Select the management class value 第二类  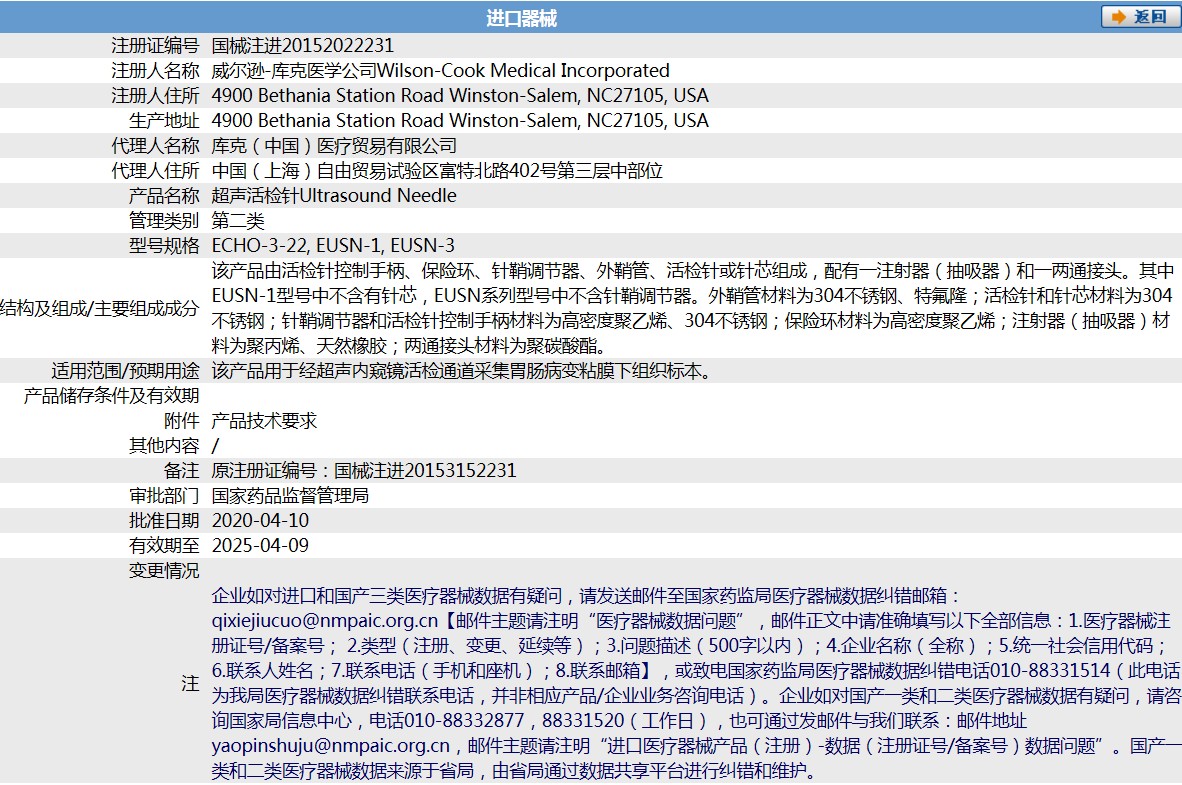point(238,221)
